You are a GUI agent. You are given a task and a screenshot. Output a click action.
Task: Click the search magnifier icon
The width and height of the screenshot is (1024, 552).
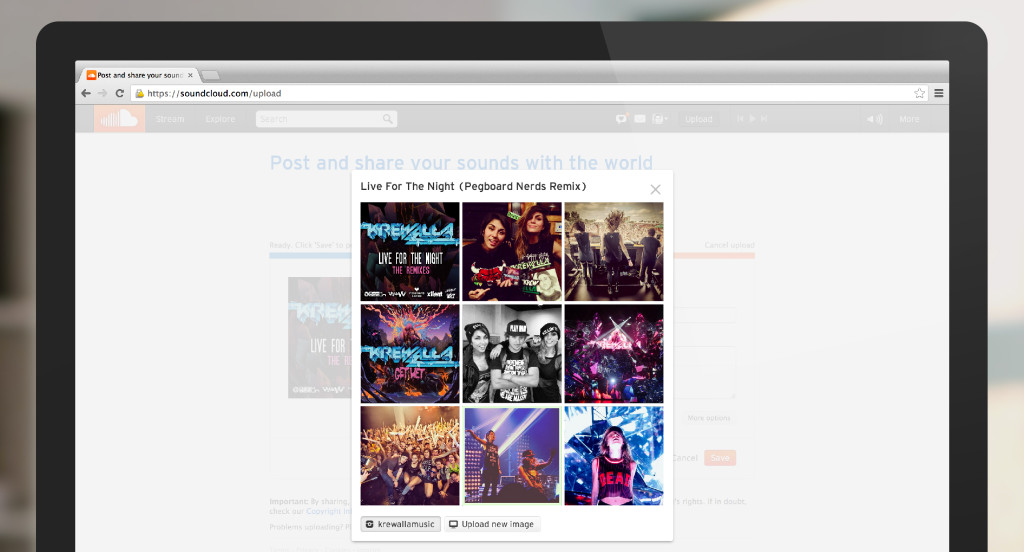[388, 119]
